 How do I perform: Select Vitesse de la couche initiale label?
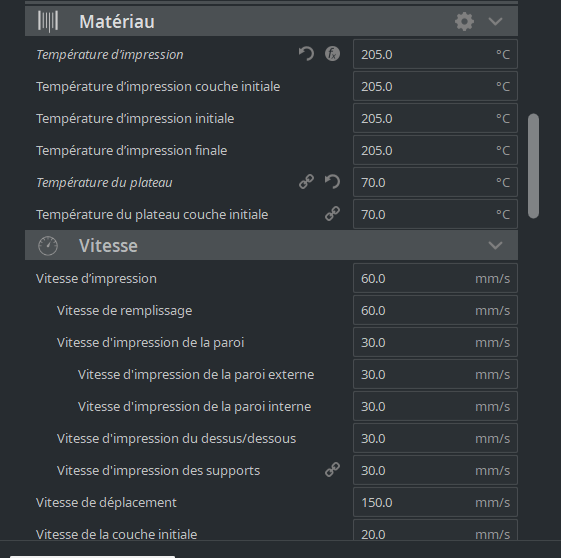click(x=117, y=534)
